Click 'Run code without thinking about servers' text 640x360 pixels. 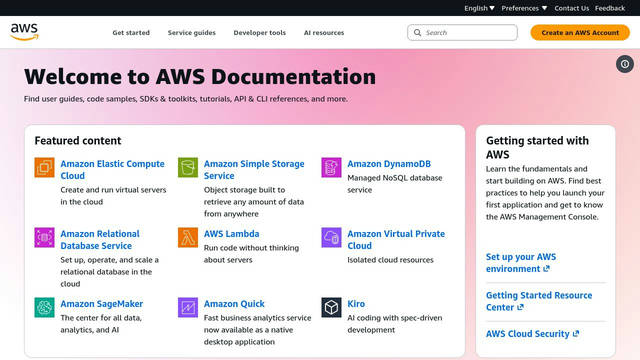[251, 254]
